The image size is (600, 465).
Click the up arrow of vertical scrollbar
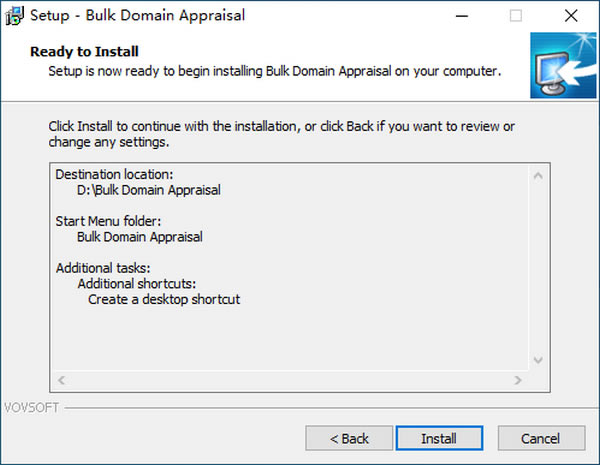pos(538,176)
